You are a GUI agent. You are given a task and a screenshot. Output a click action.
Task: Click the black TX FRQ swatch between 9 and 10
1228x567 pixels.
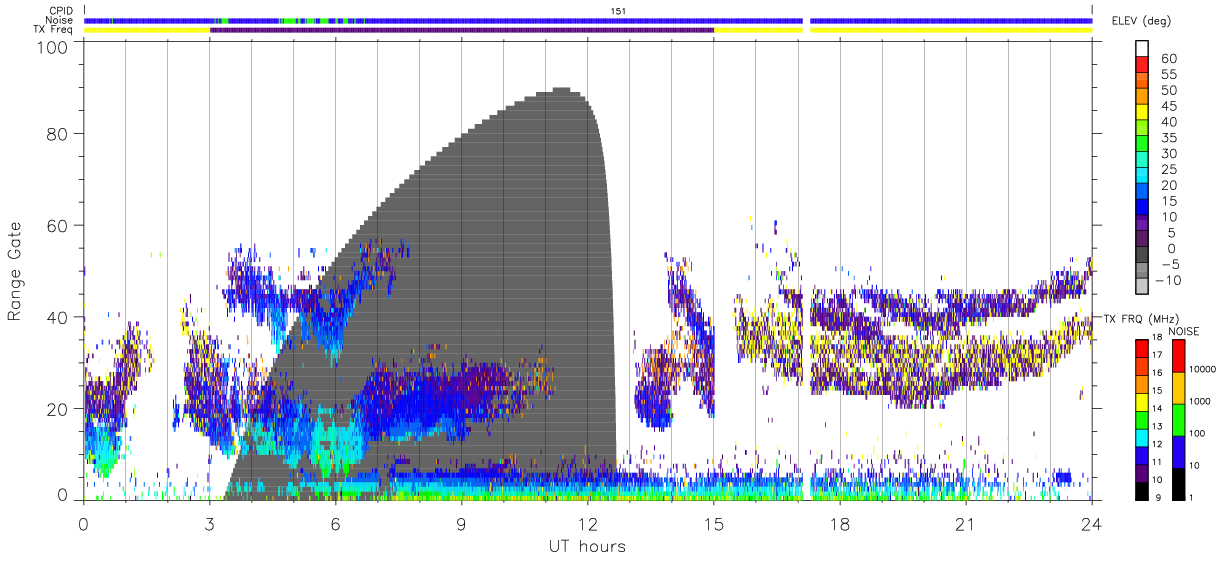pos(1142,491)
